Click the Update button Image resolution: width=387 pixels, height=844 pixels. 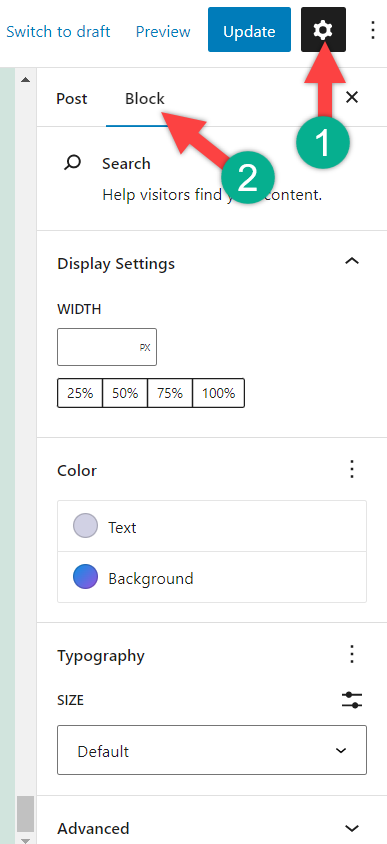coord(249,30)
